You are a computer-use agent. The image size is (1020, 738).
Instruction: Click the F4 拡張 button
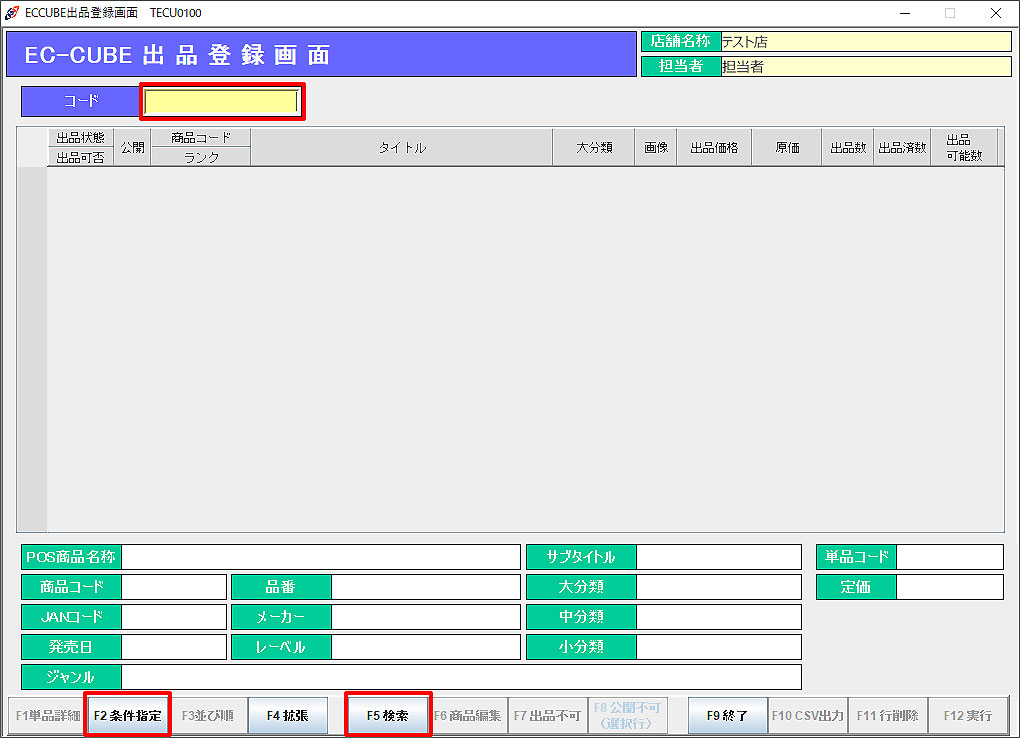(x=287, y=716)
